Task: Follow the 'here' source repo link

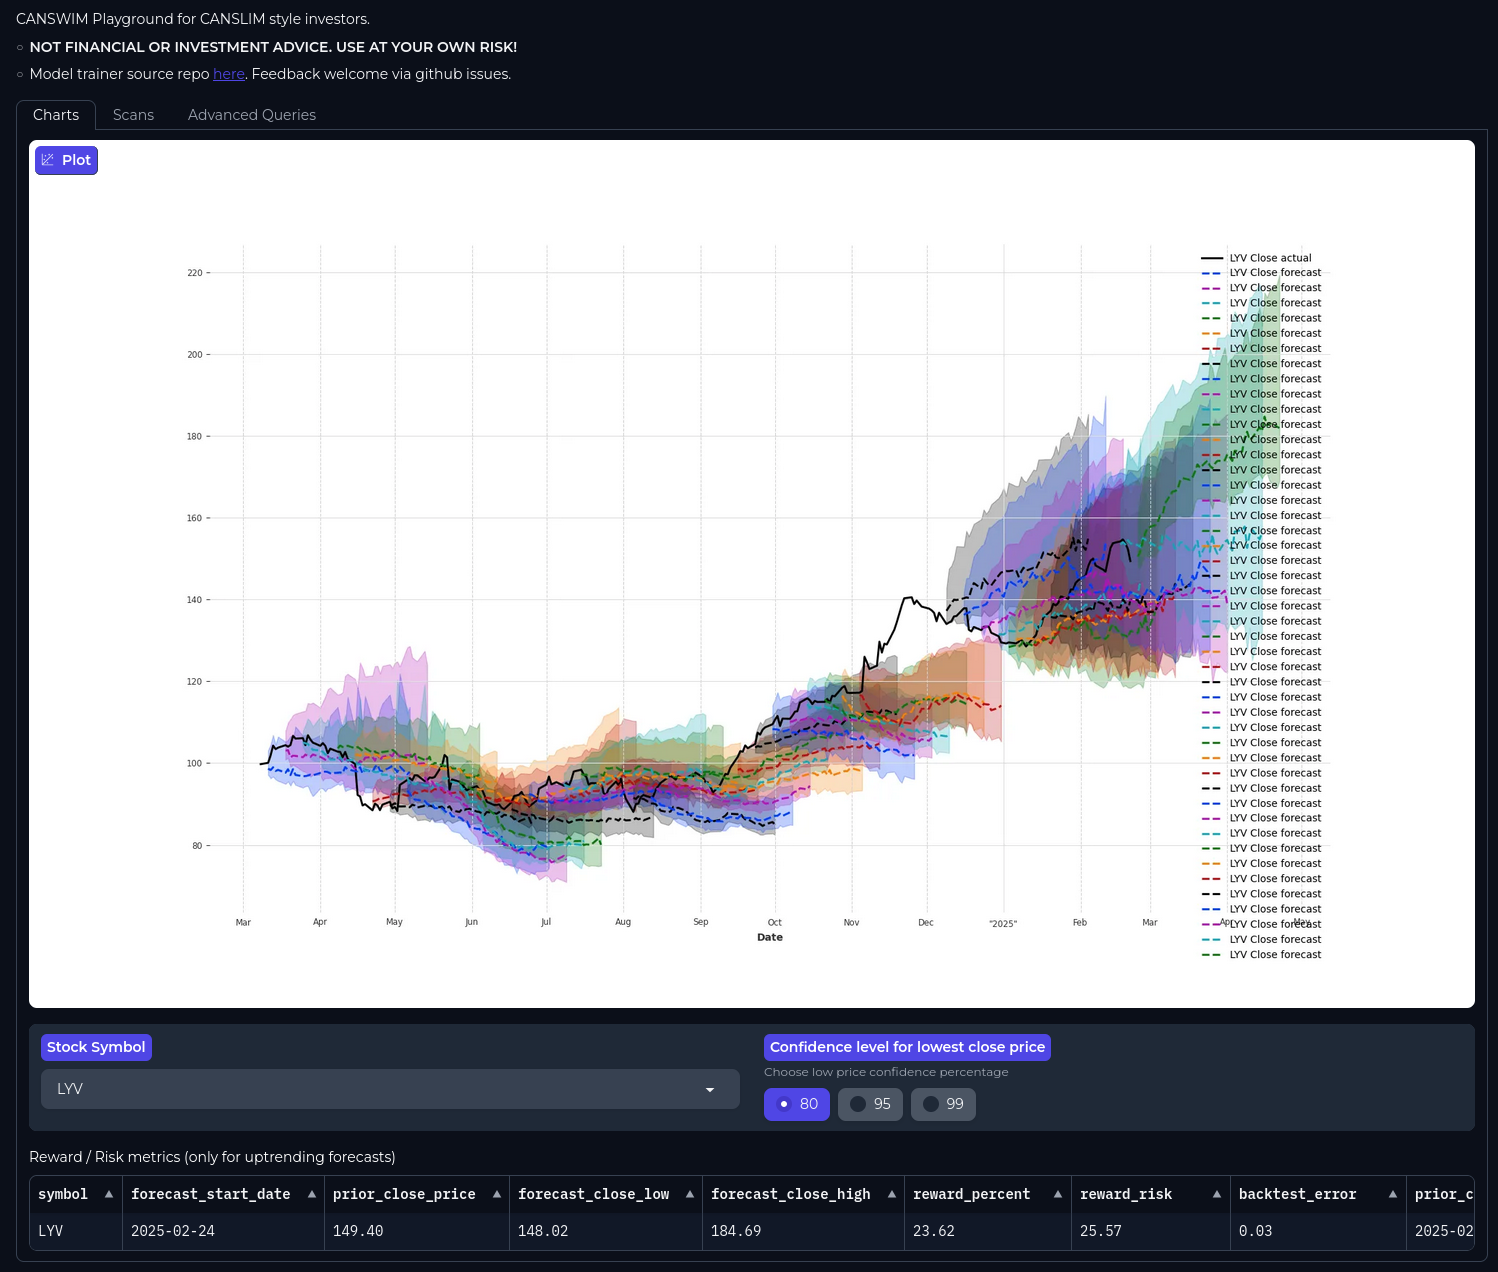Action: [x=229, y=74]
